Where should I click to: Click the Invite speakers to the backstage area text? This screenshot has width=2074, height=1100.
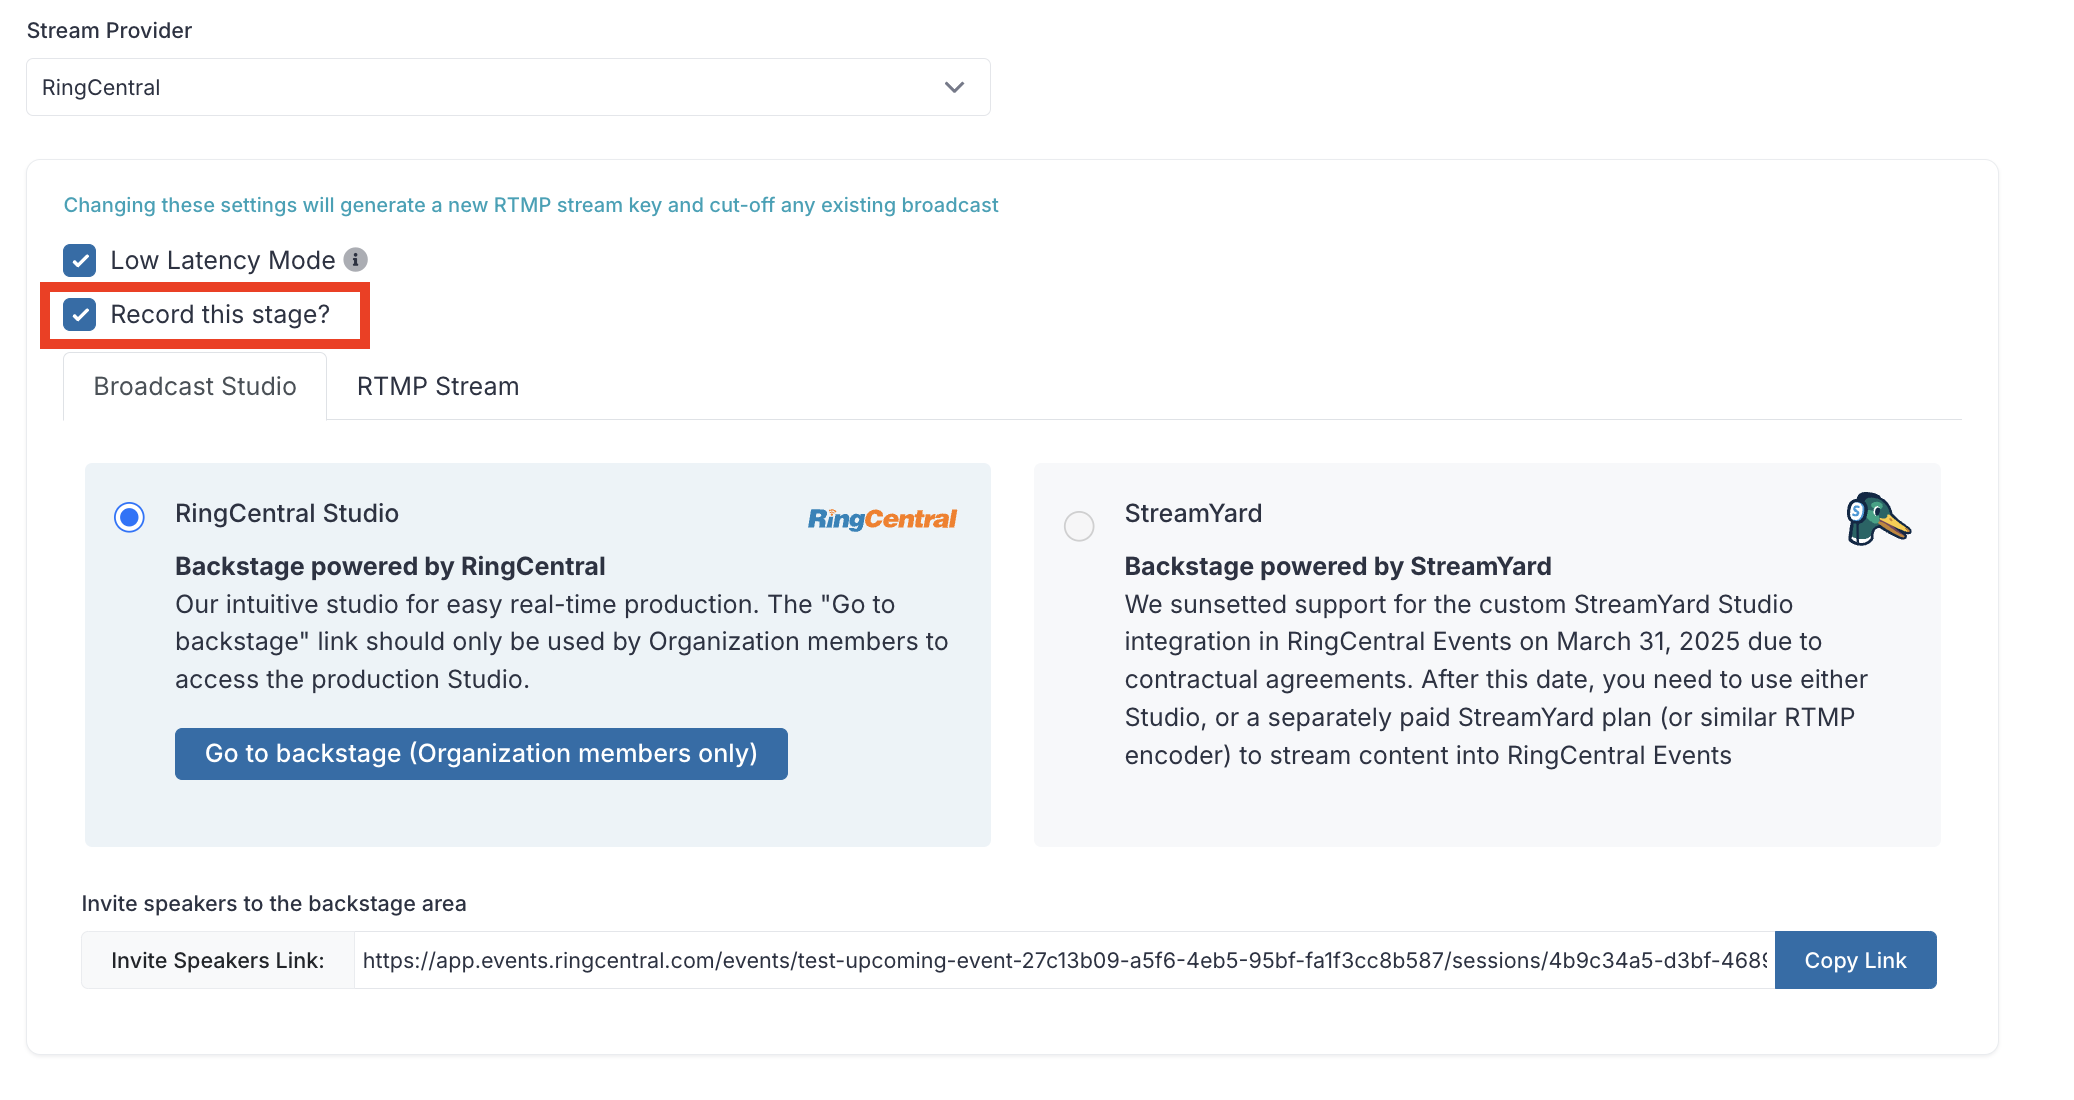274,903
